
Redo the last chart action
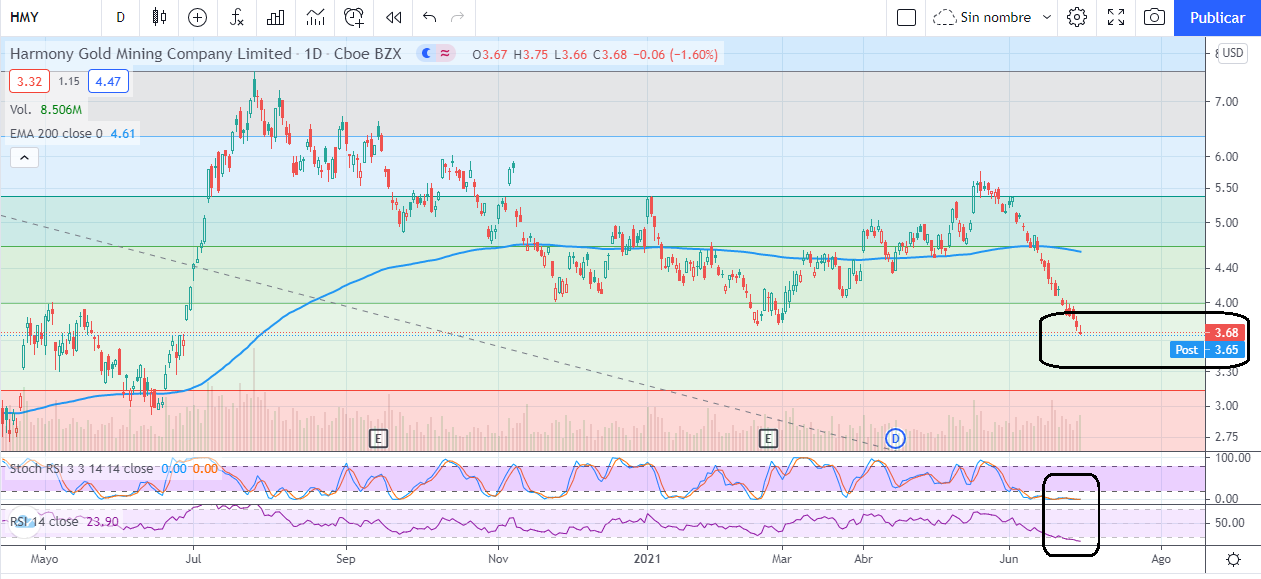(458, 17)
